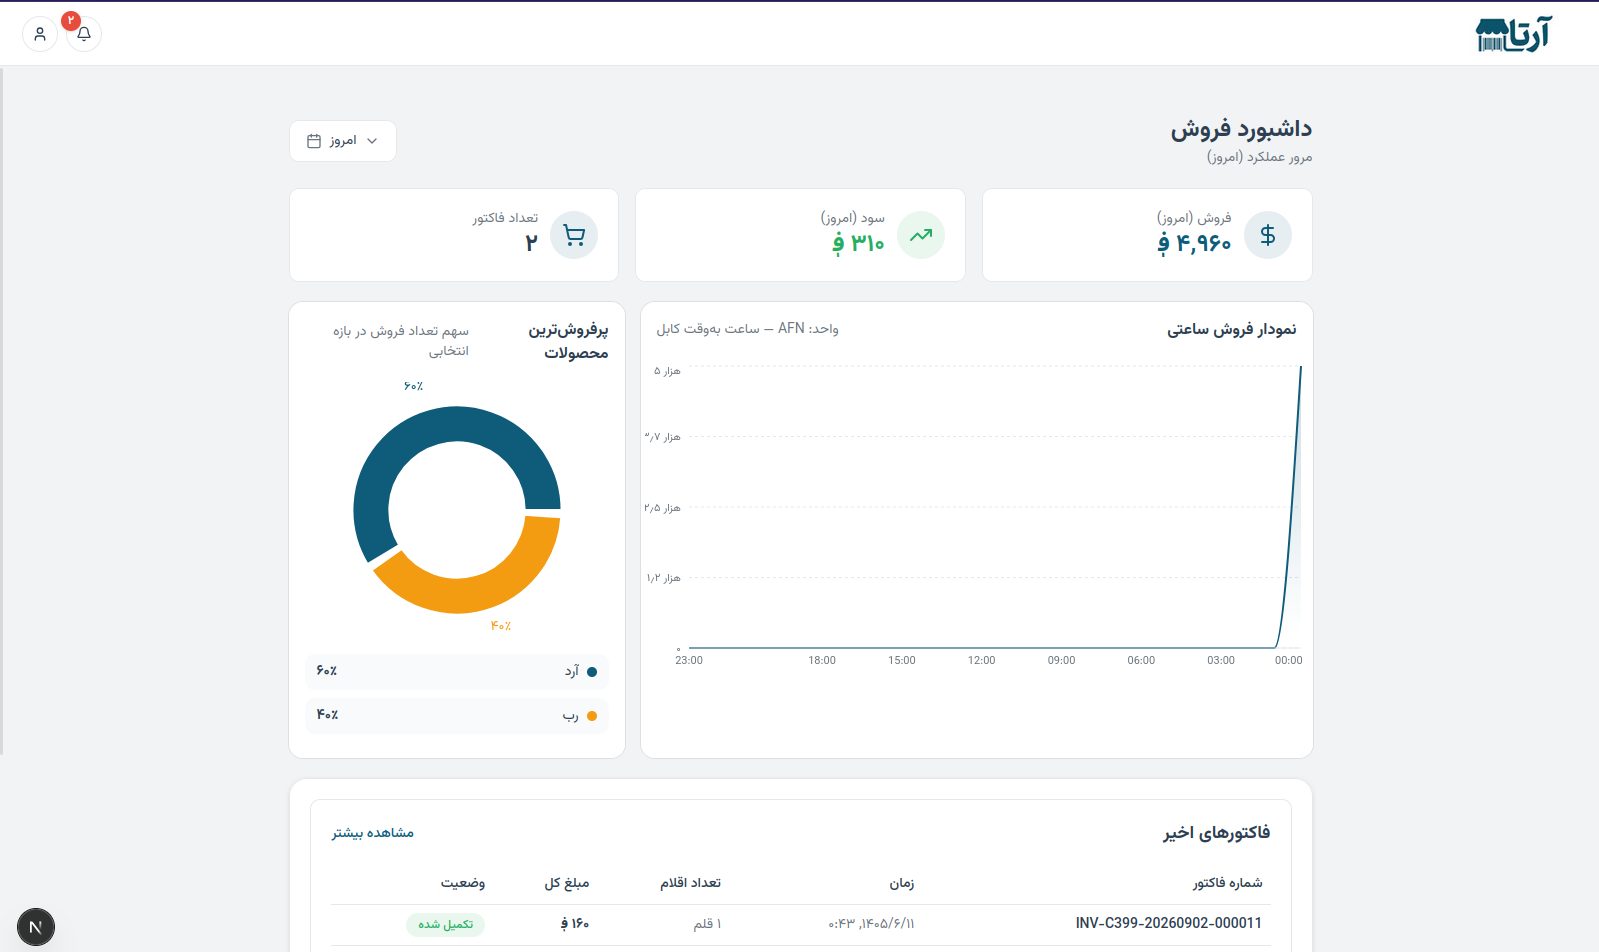Image resolution: width=1599 pixels, height=952 pixels.
Task: Click the رب legend row
Action: point(457,716)
